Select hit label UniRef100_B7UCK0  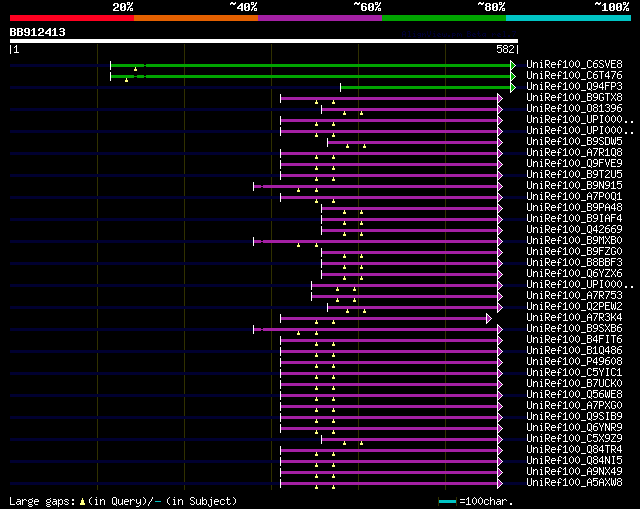(x=574, y=384)
